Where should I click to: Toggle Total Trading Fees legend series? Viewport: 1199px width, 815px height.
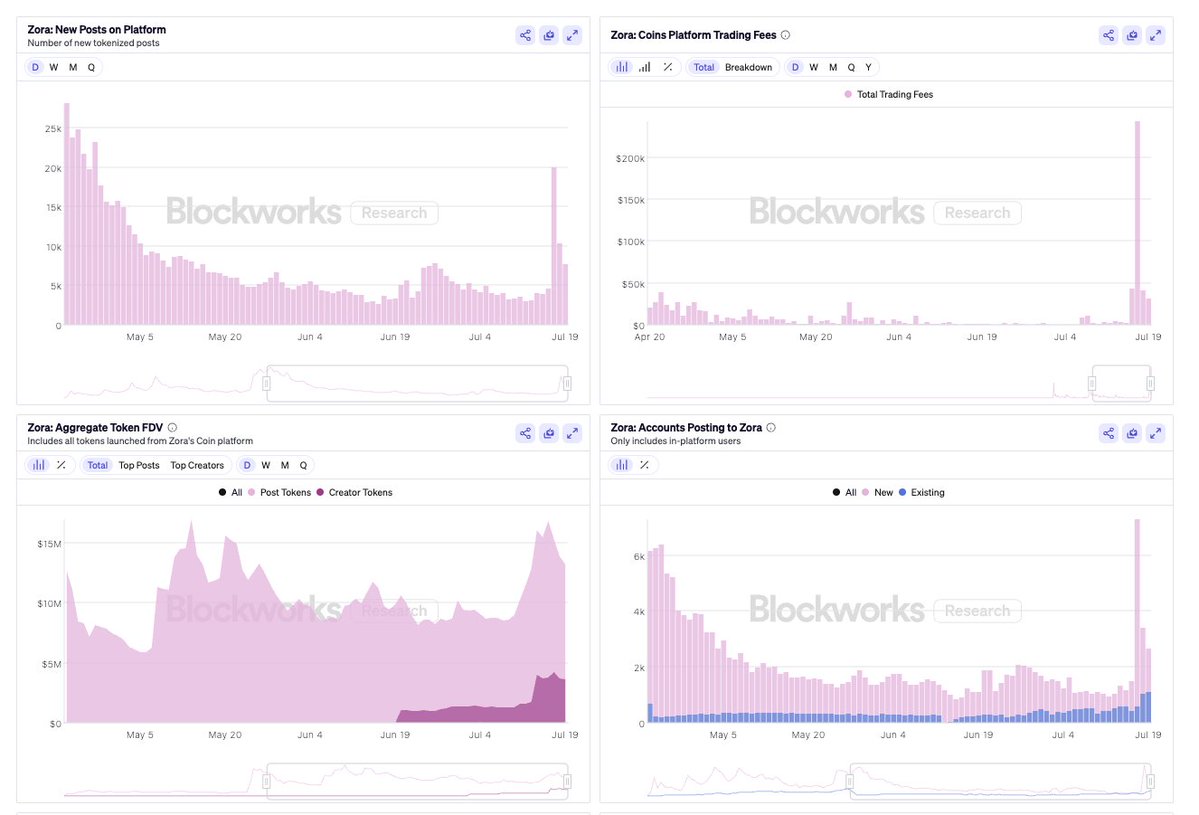889,95
